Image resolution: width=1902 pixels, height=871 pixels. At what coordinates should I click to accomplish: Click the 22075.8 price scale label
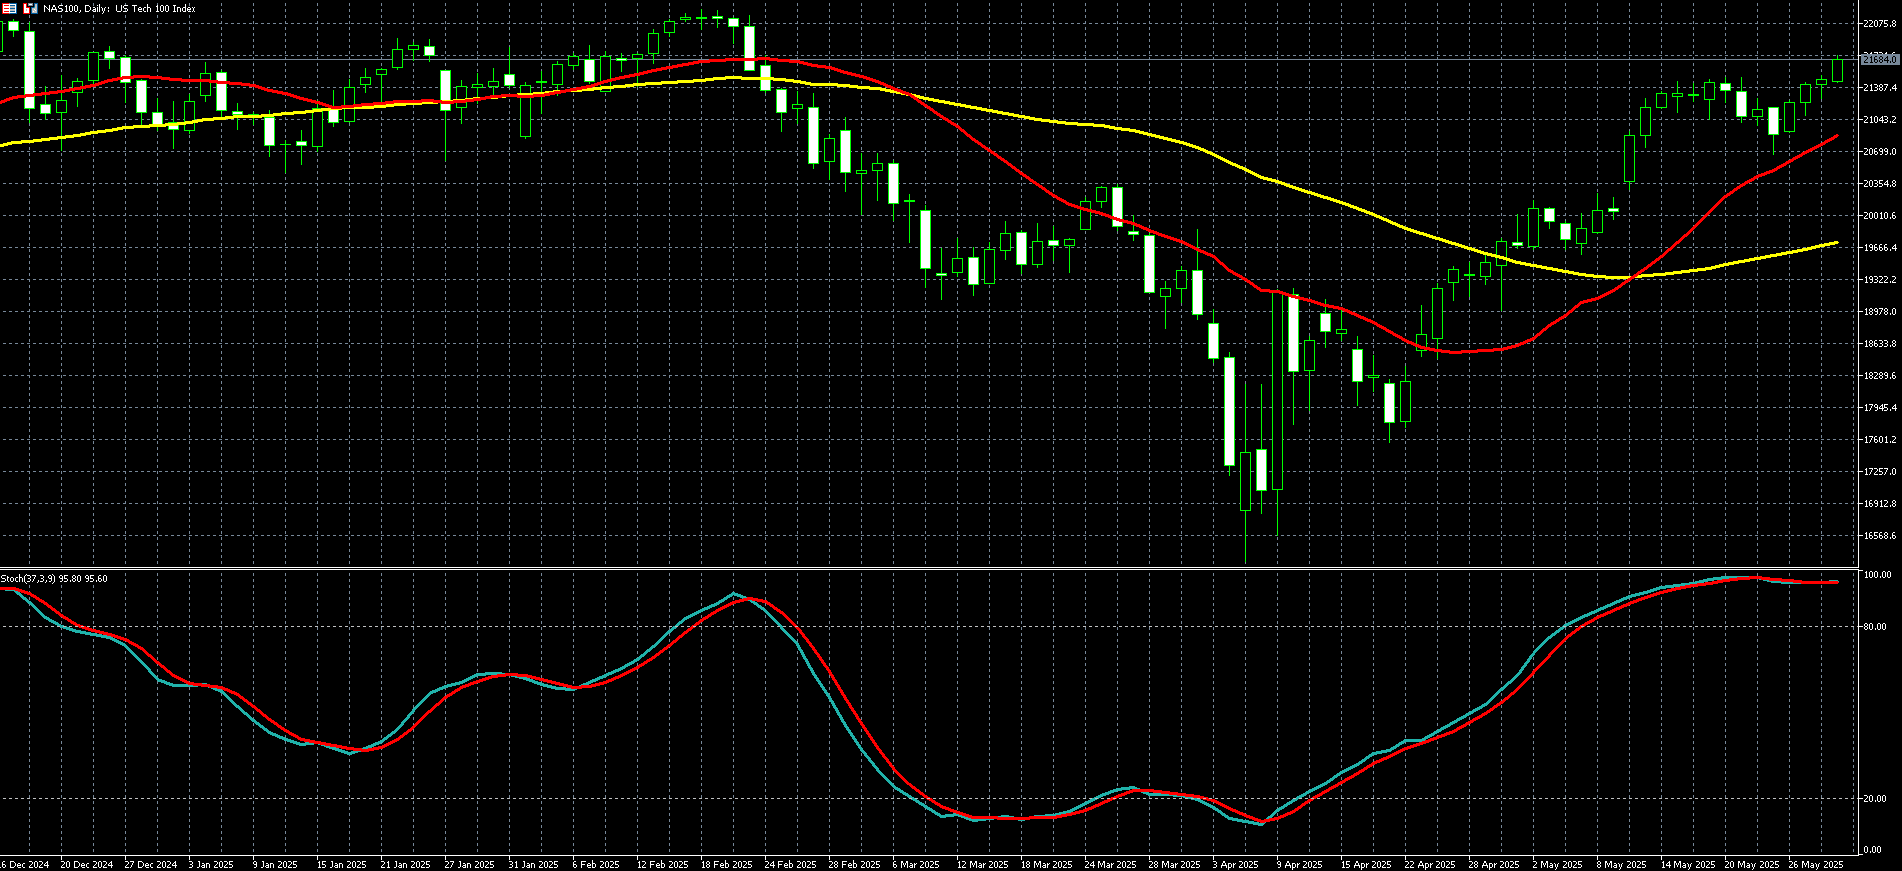(x=1879, y=24)
